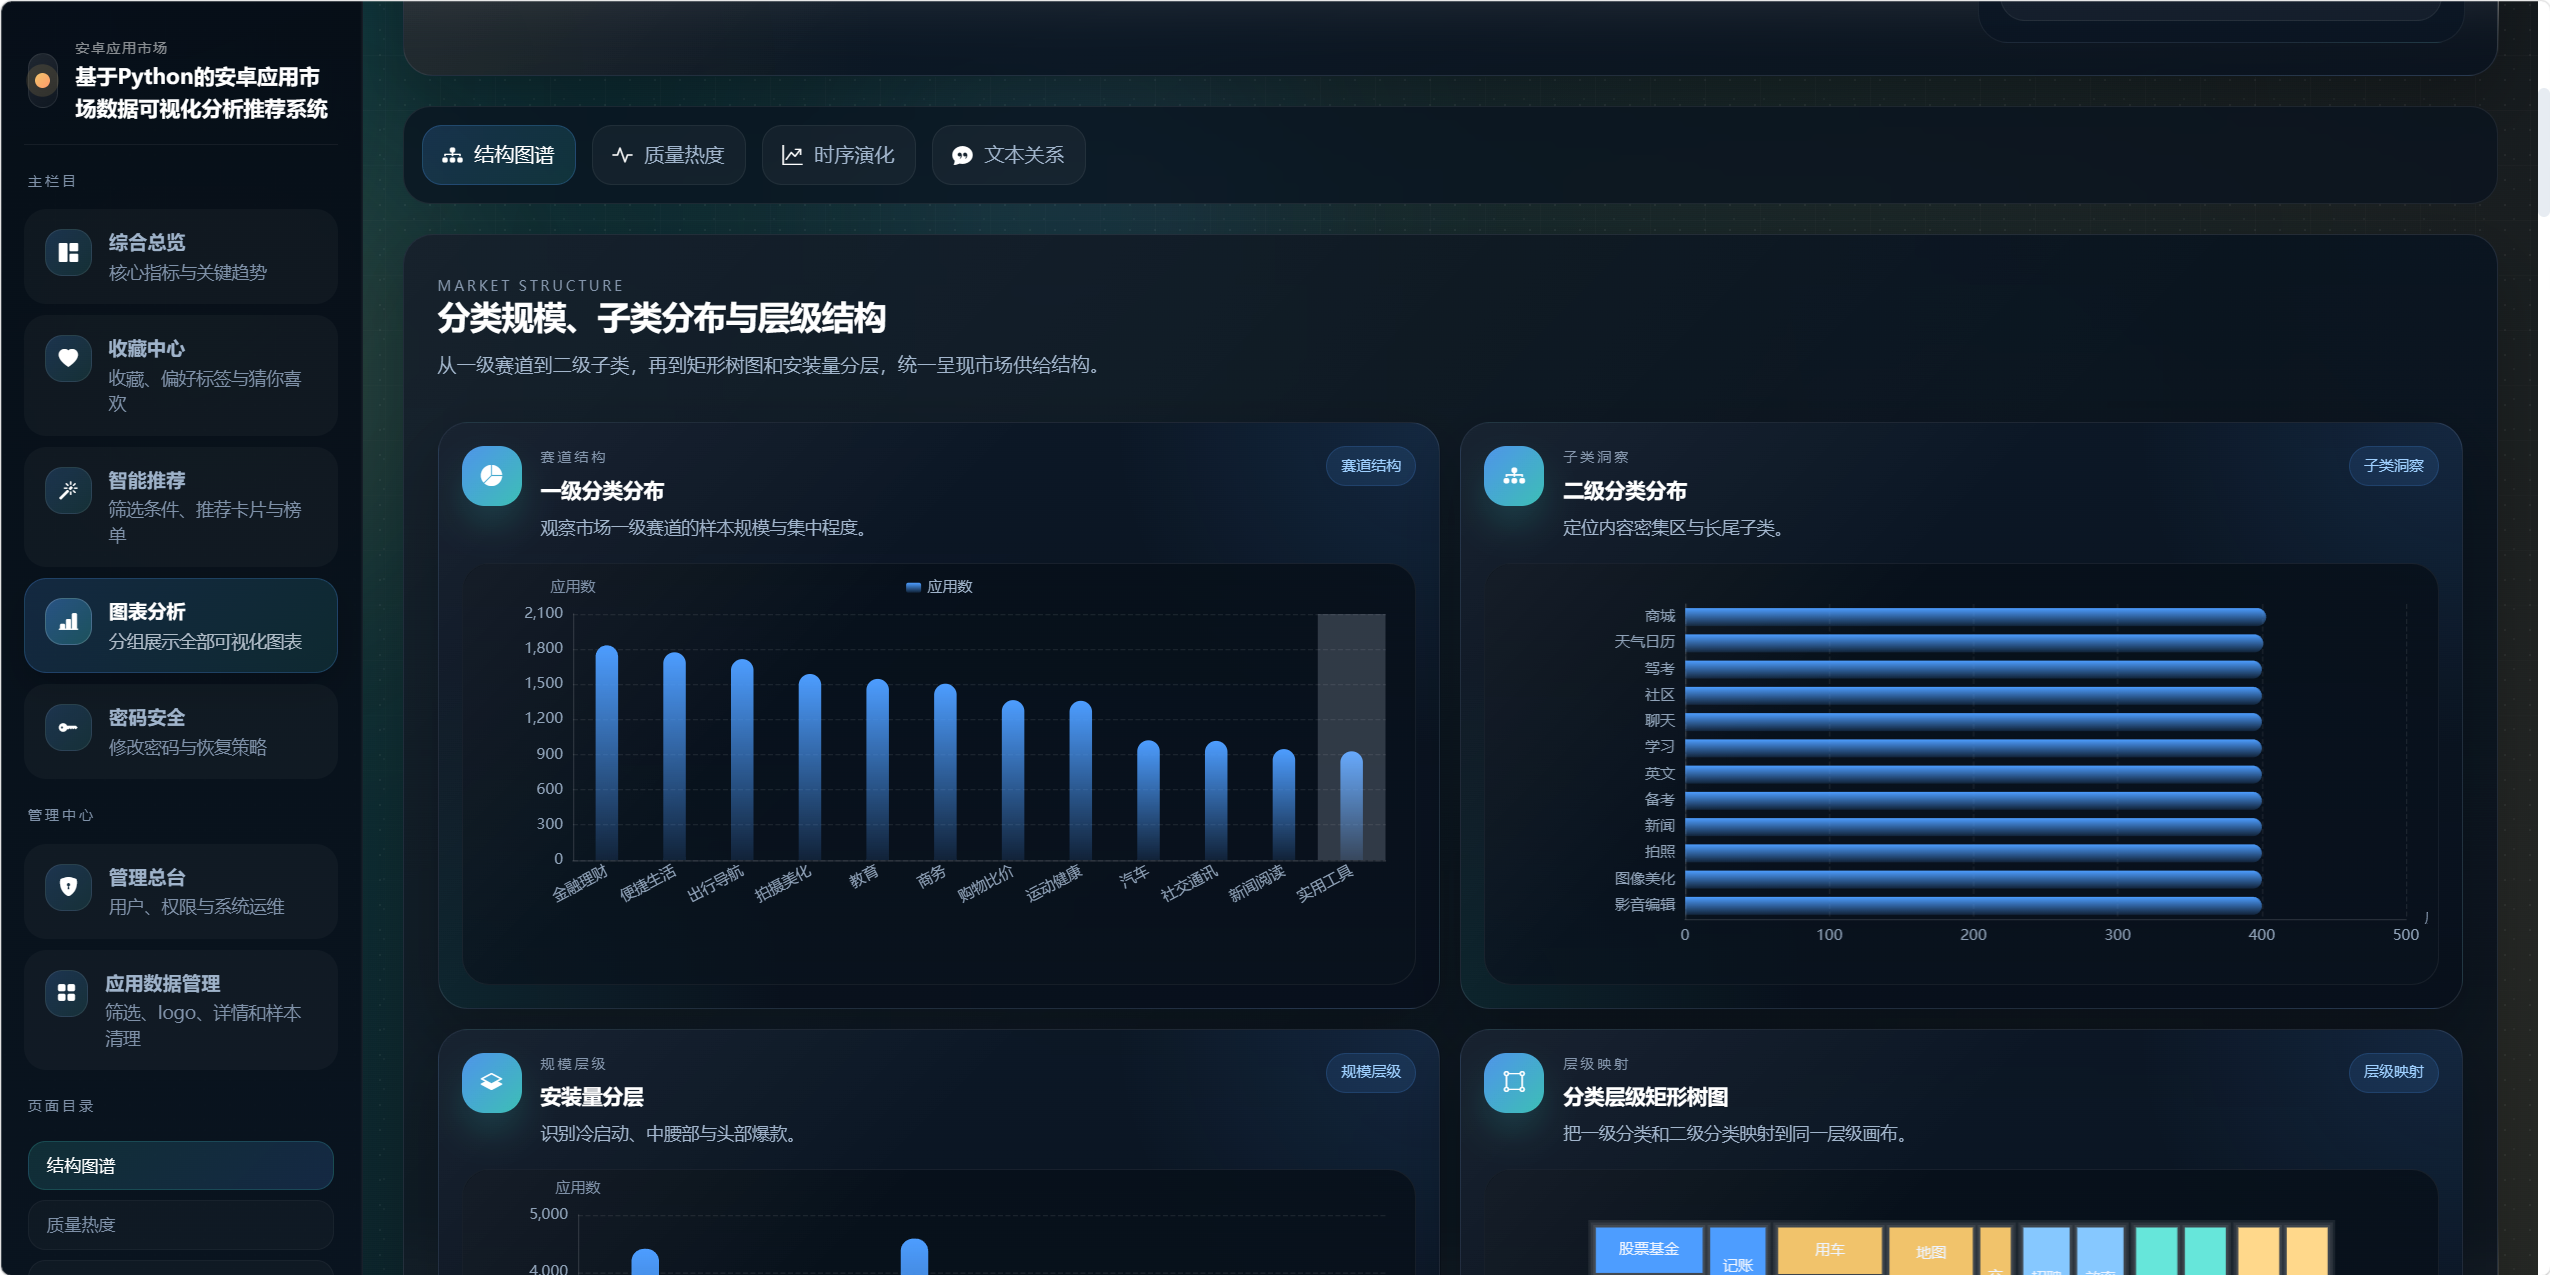Click the shield icon for 管理总台
Viewport: 2550px width, 1275px height.
tap(68, 886)
